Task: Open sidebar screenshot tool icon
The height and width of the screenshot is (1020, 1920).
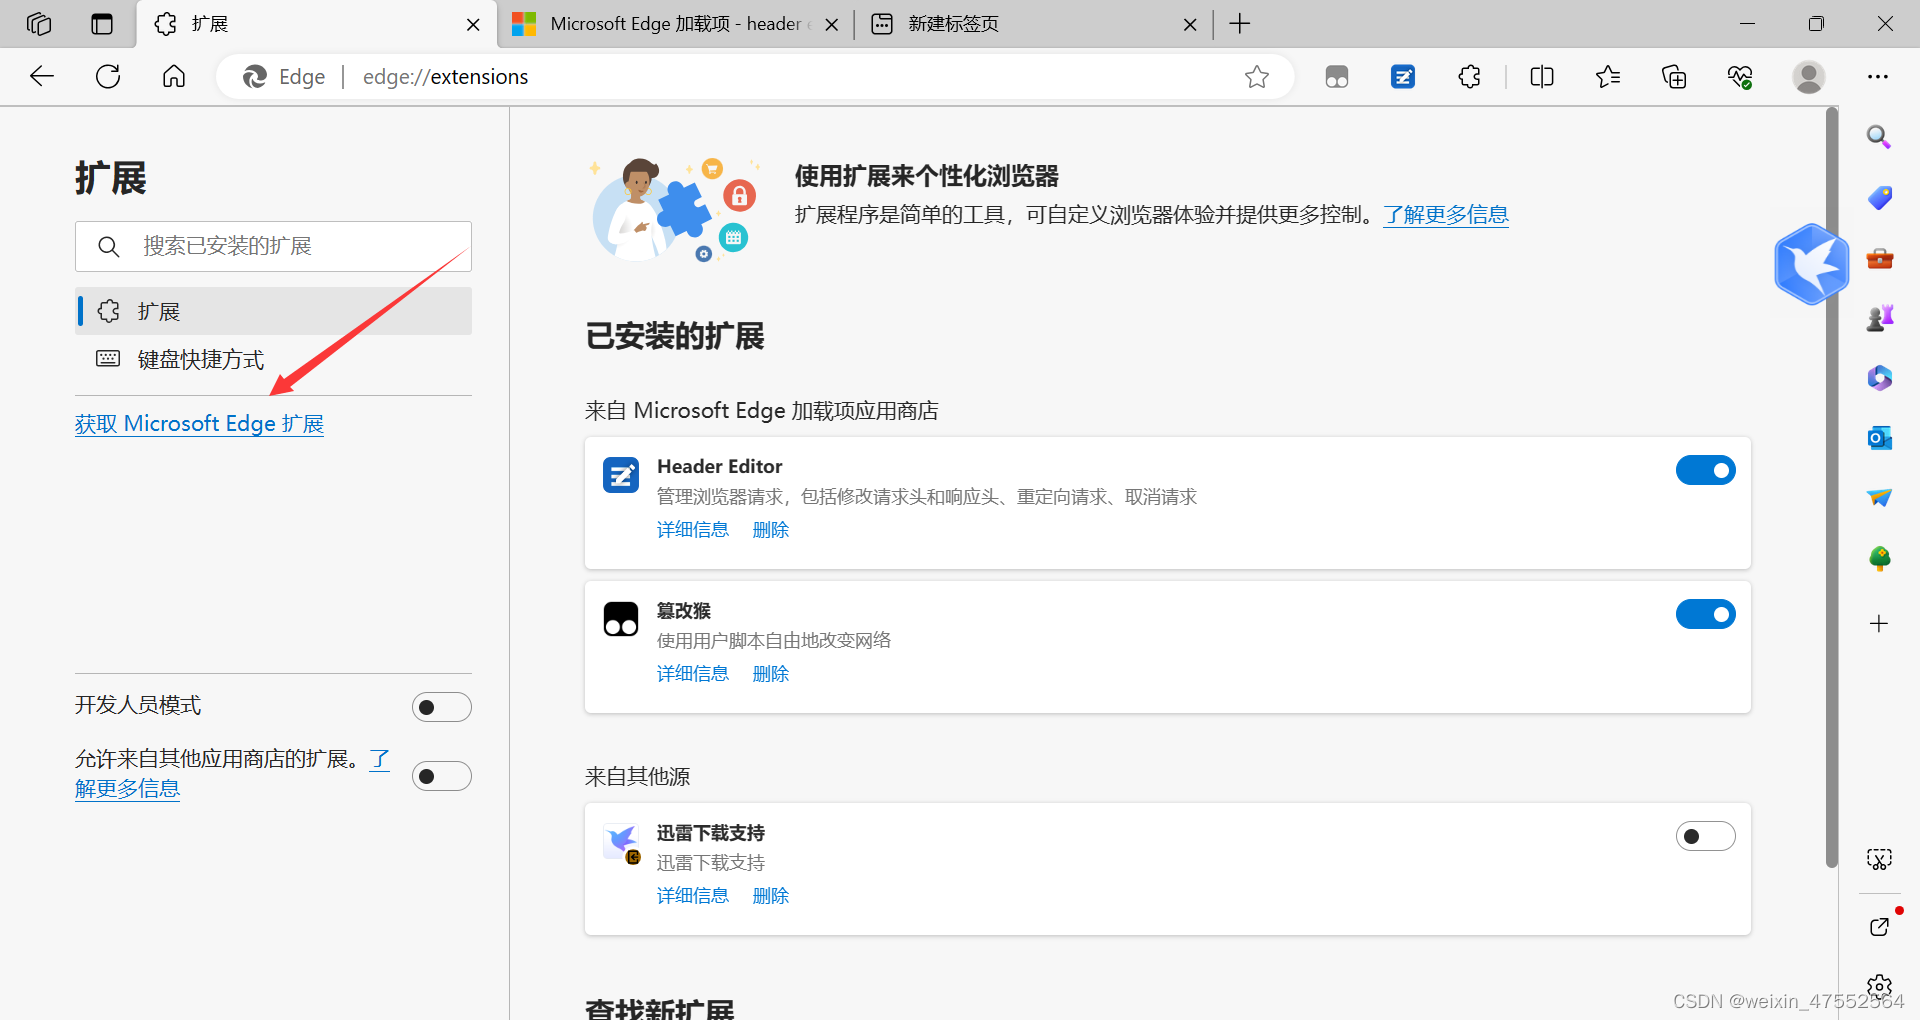Action: [1879, 859]
